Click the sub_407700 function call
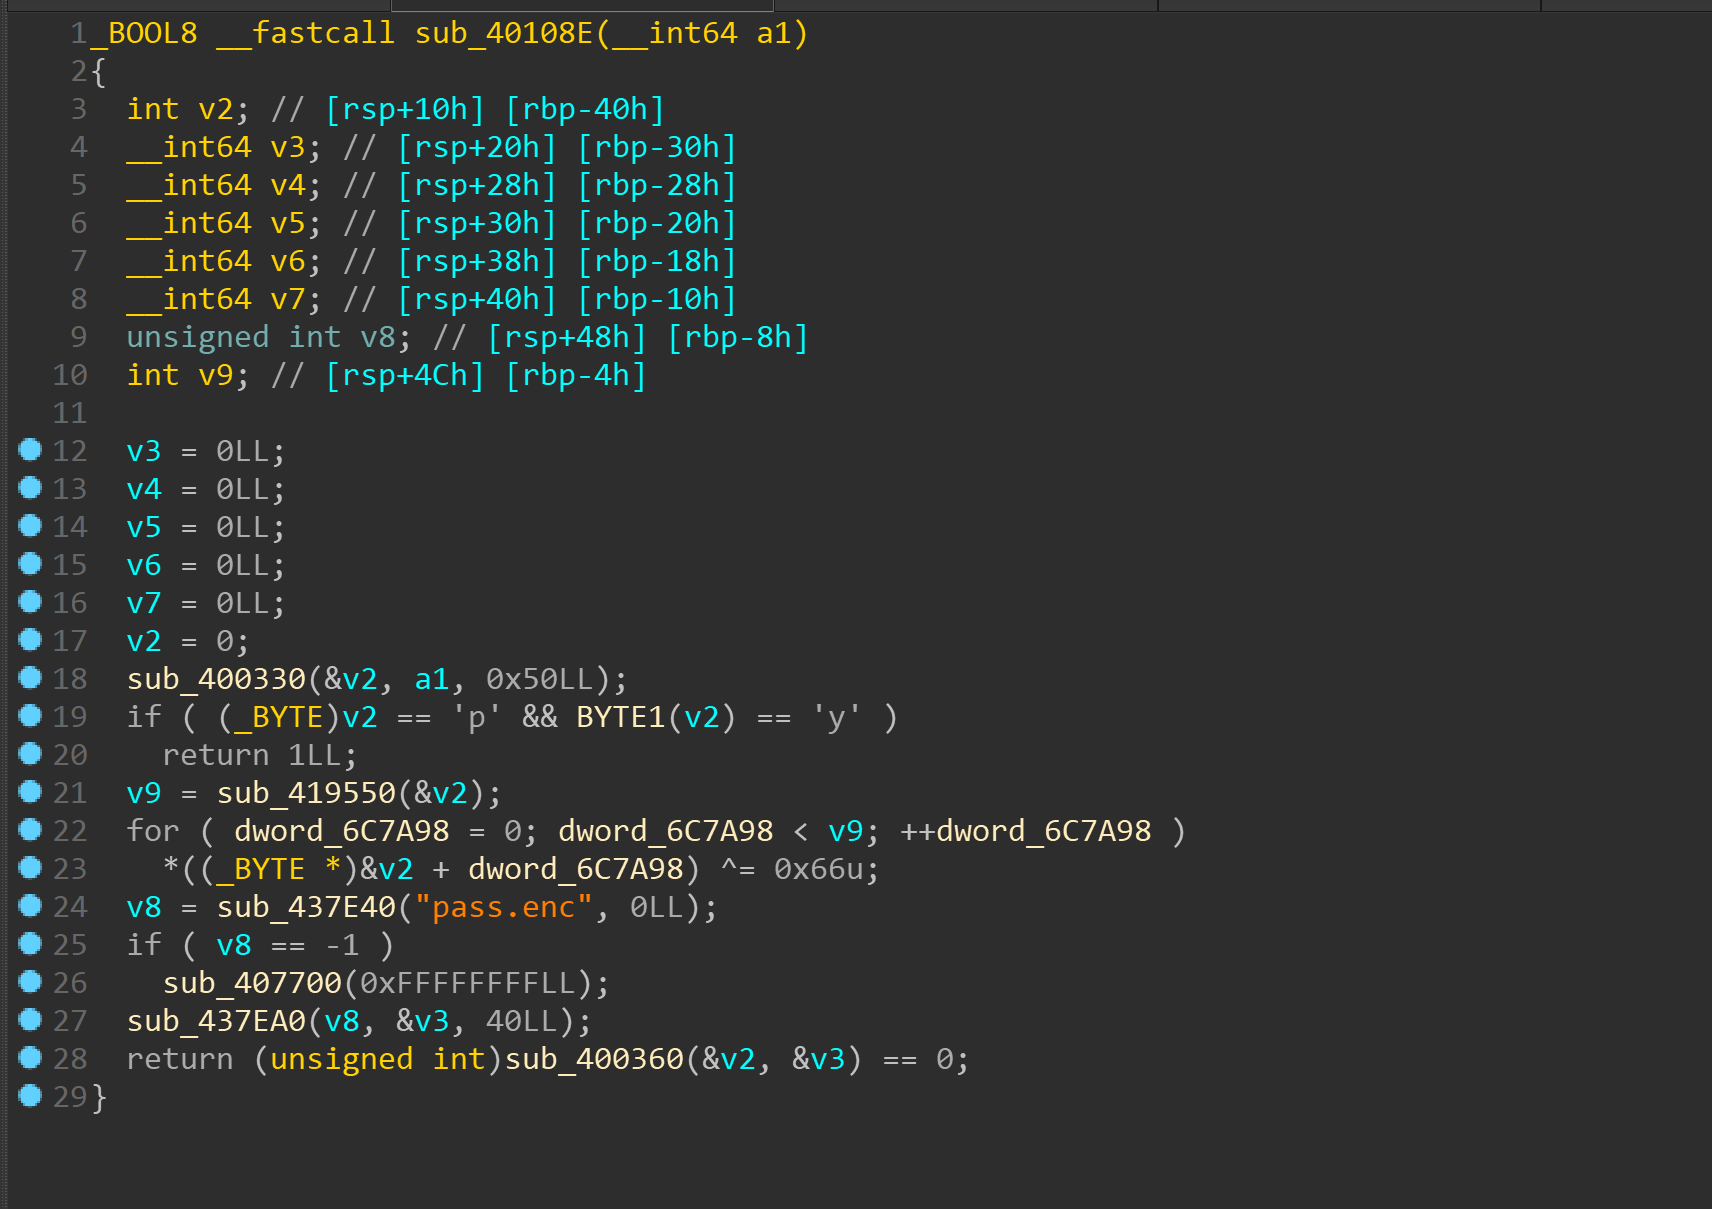This screenshot has height=1209, width=1712. tap(252, 983)
